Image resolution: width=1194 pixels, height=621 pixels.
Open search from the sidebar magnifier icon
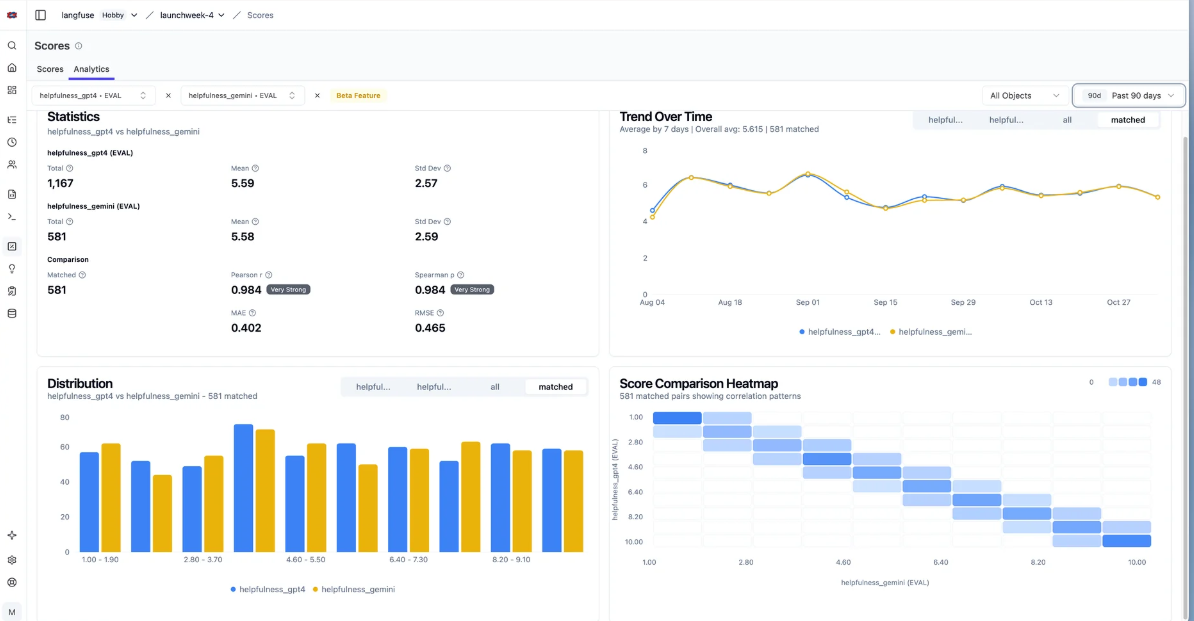tap(12, 46)
